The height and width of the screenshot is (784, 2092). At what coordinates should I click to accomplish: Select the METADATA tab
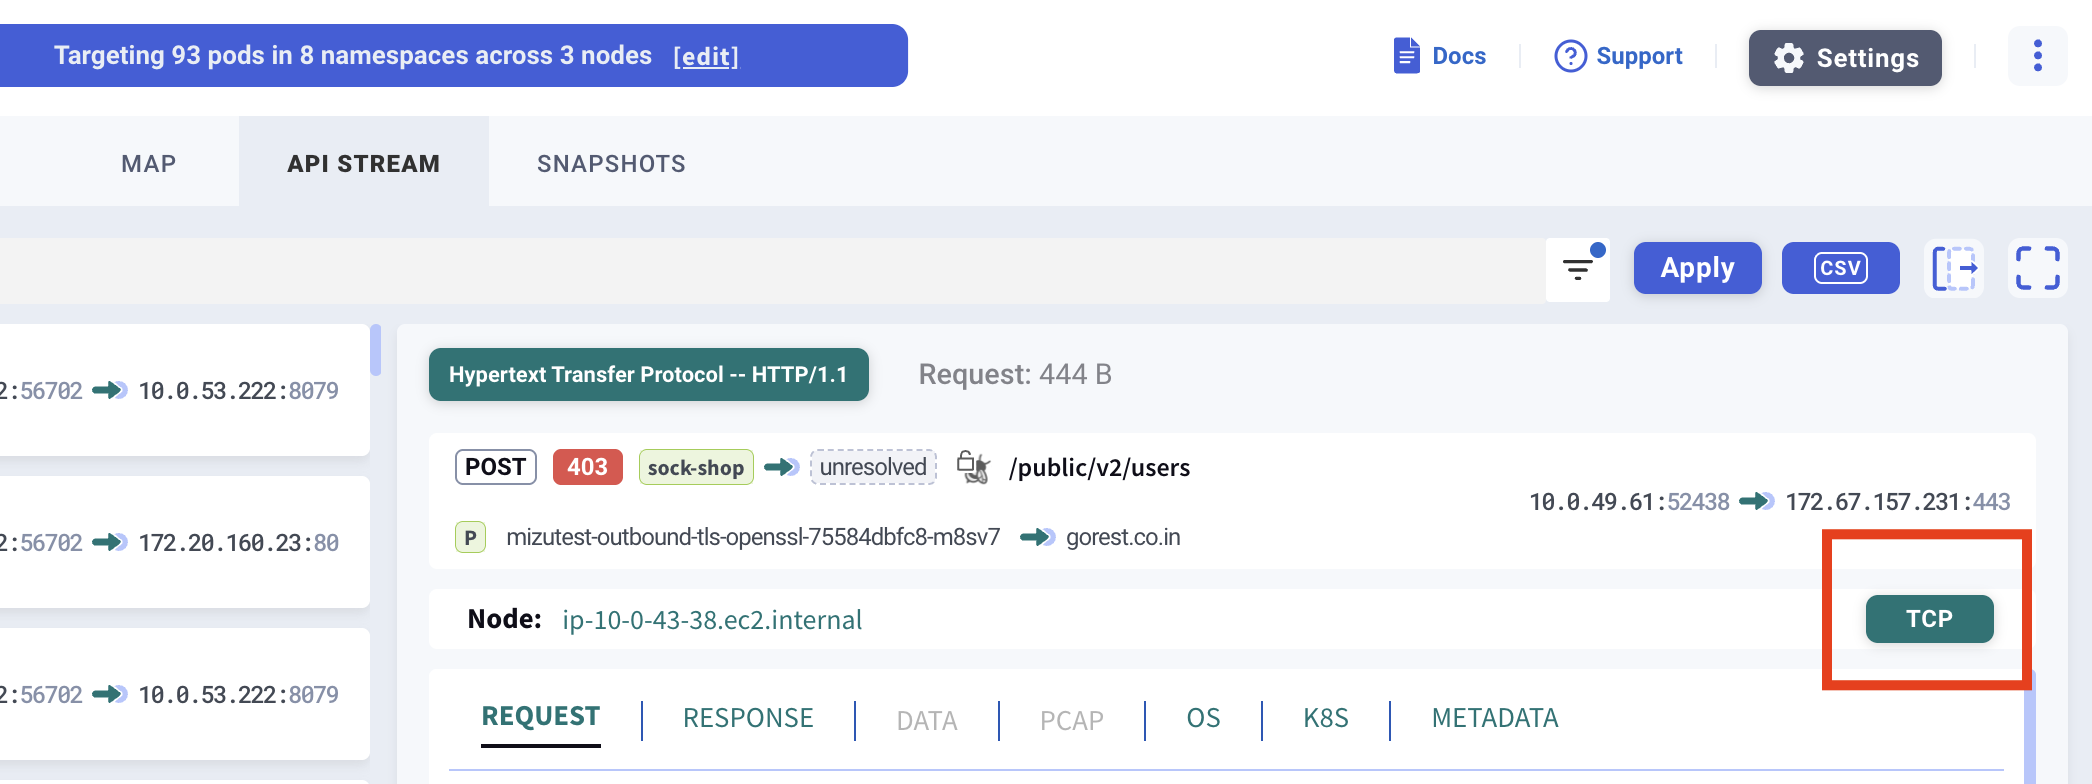tap(1495, 718)
